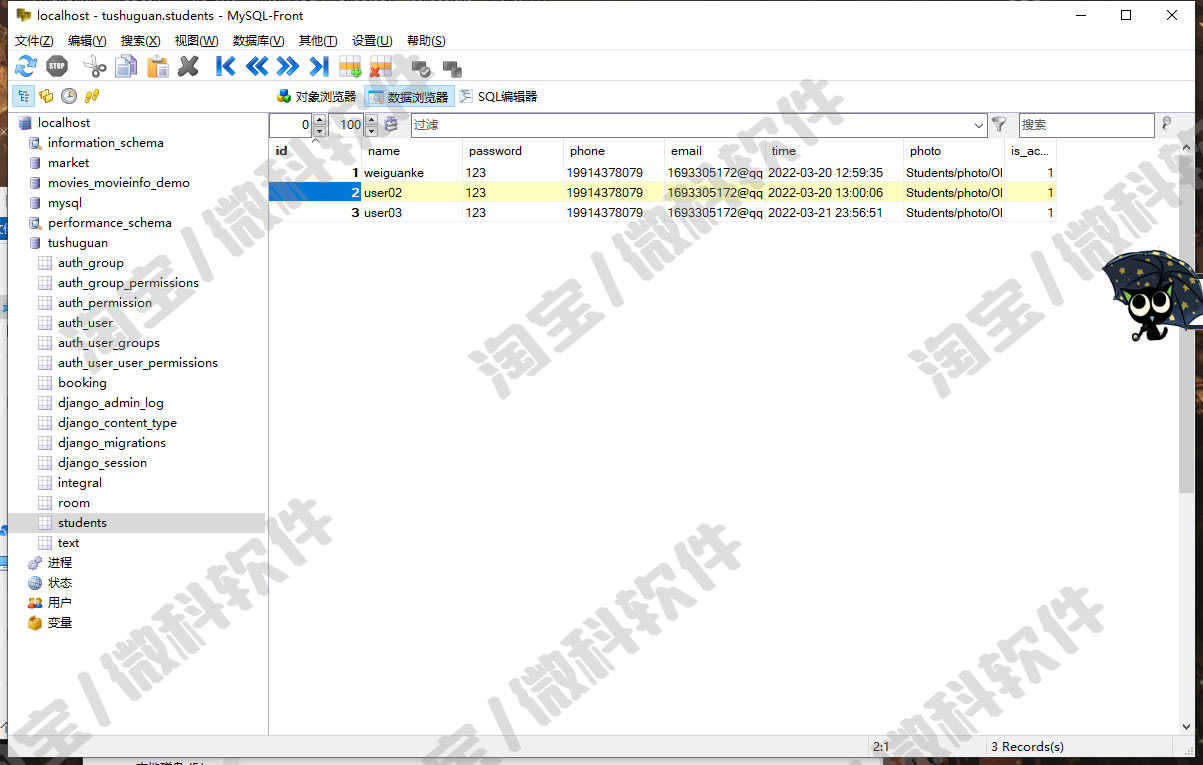Click the STOP icon in toolbar
Image resolution: width=1203 pixels, height=765 pixels.
pos(57,67)
